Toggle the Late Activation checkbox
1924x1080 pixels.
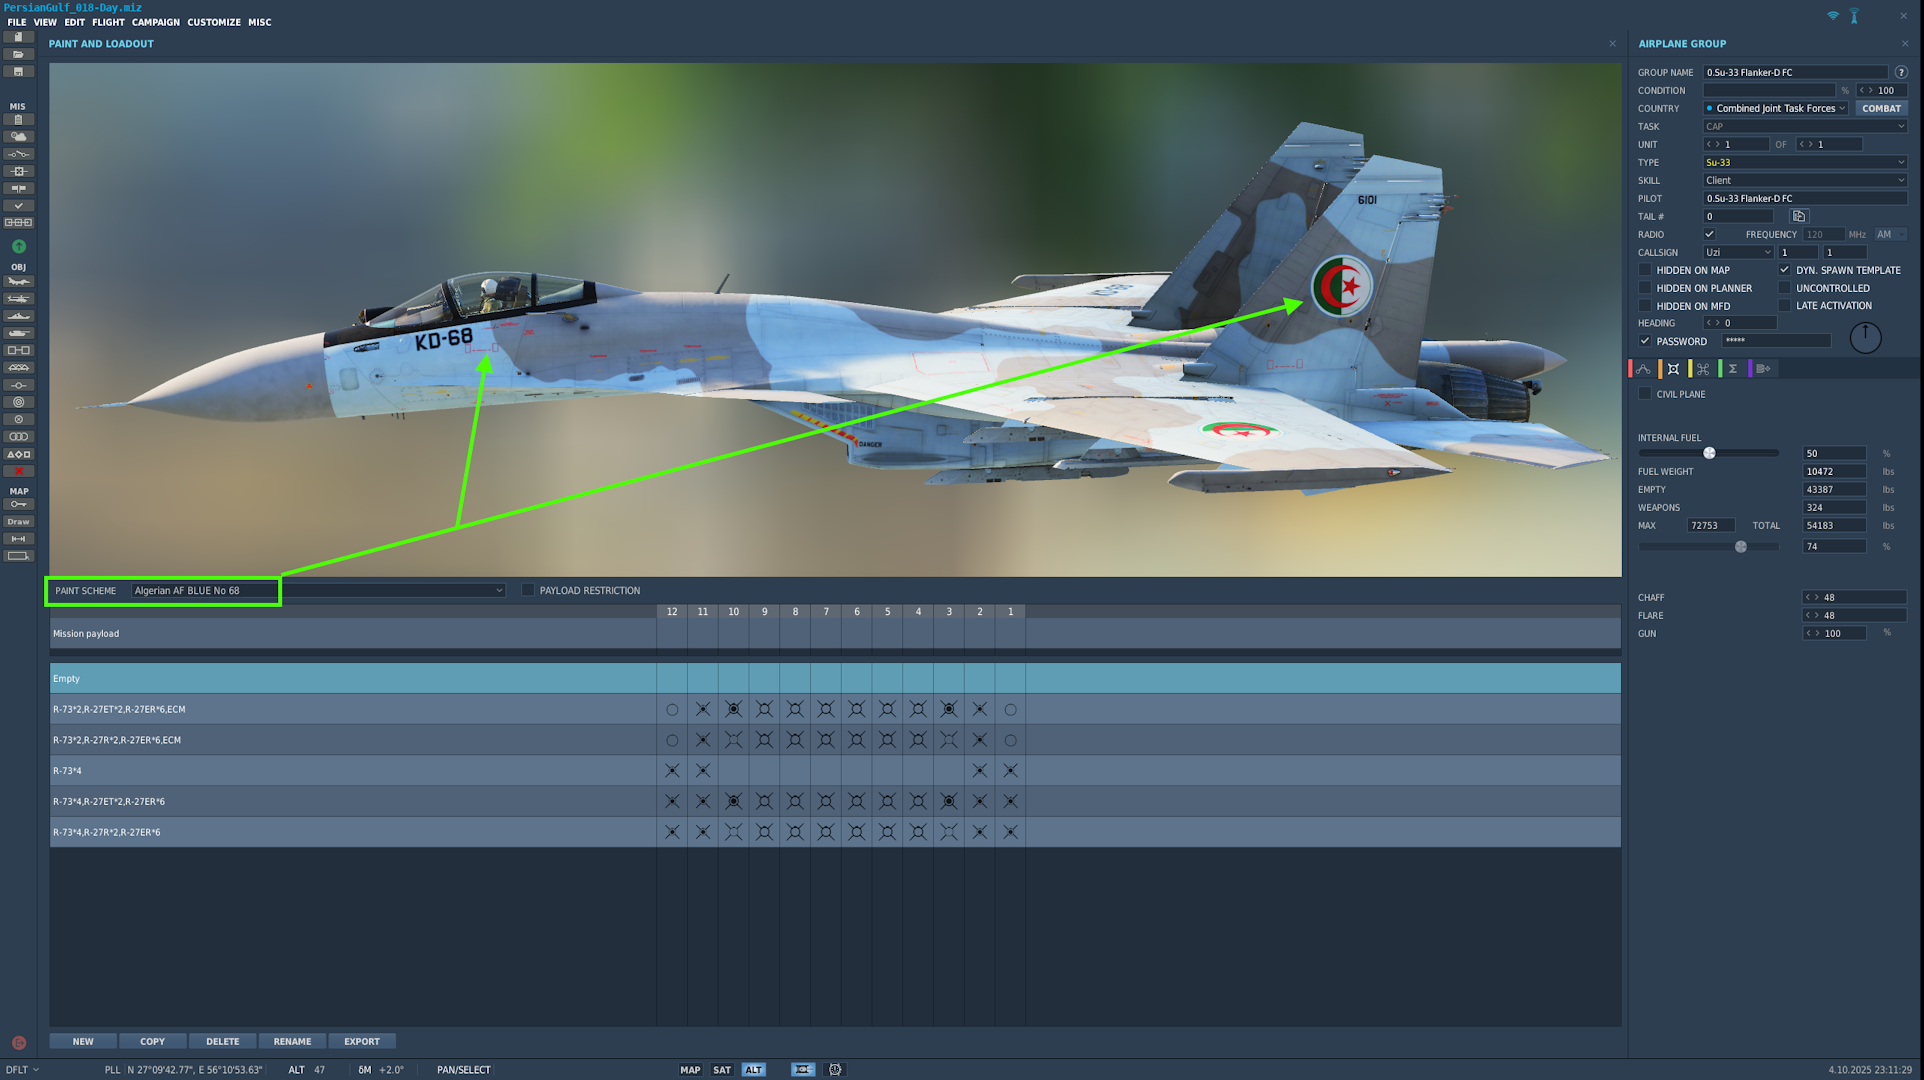point(1784,306)
